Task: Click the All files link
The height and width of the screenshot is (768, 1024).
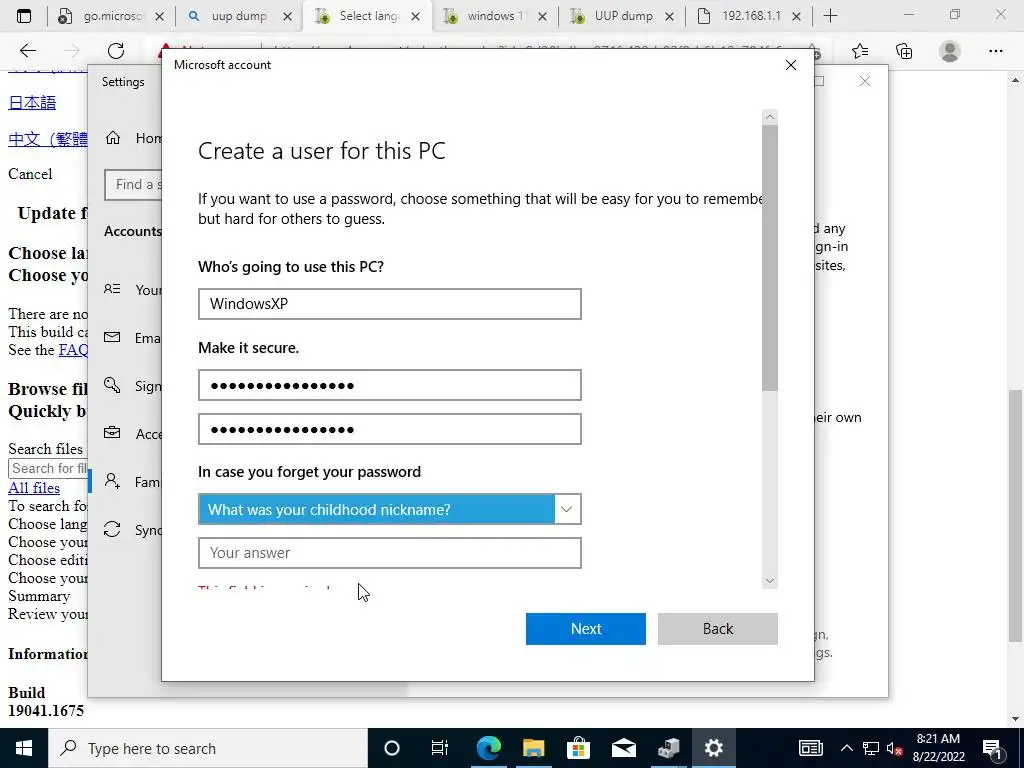Action: coord(34,488)
